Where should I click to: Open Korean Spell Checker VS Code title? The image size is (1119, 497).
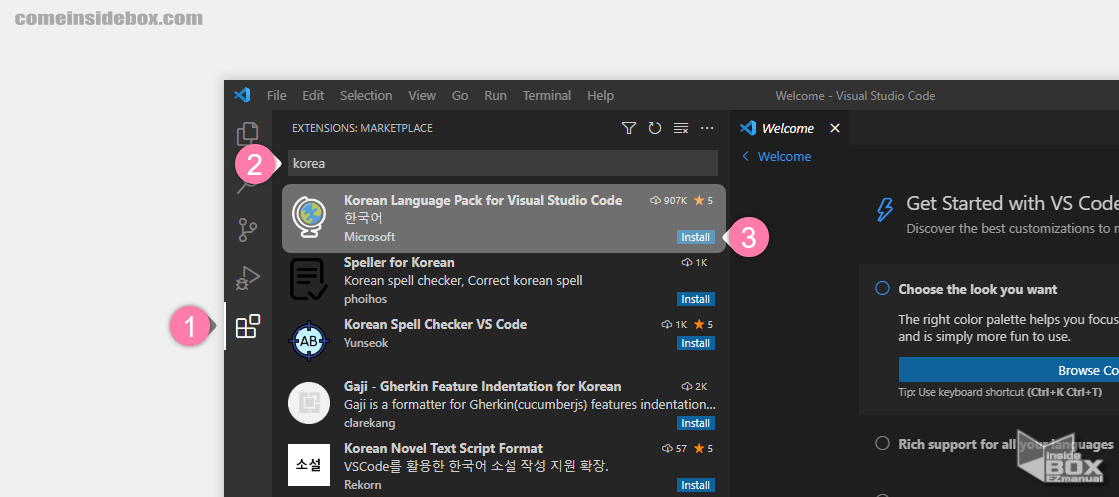coord(435,324)
